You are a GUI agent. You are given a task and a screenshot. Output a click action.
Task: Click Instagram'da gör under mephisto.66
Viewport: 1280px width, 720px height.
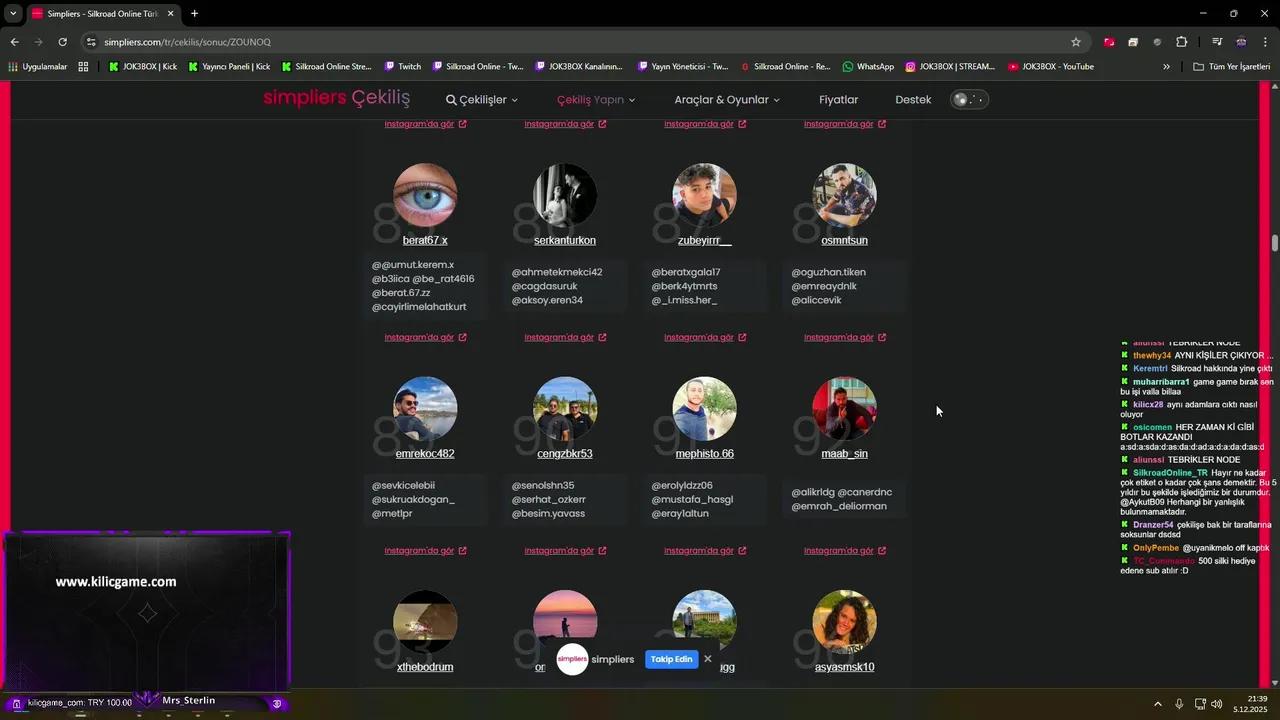(x=705, y=551)
